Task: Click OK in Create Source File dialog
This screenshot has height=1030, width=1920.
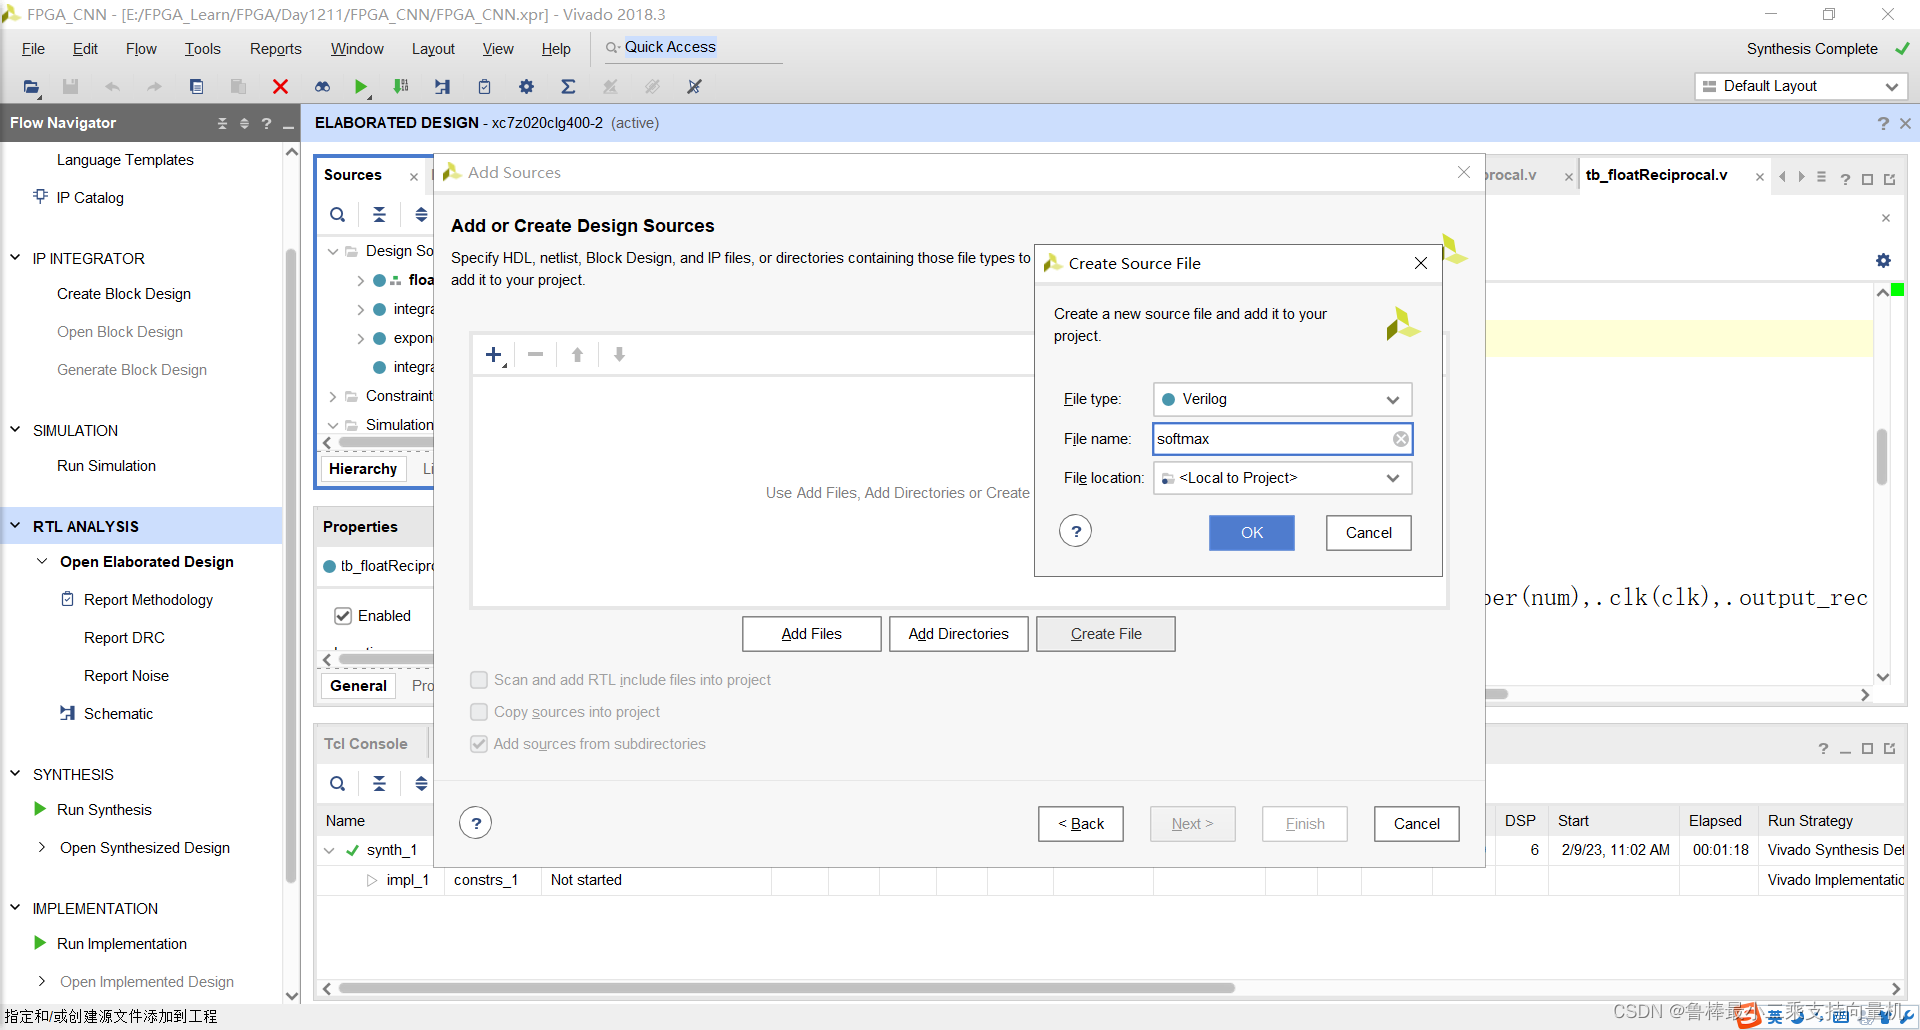Action: point(1252,533)
